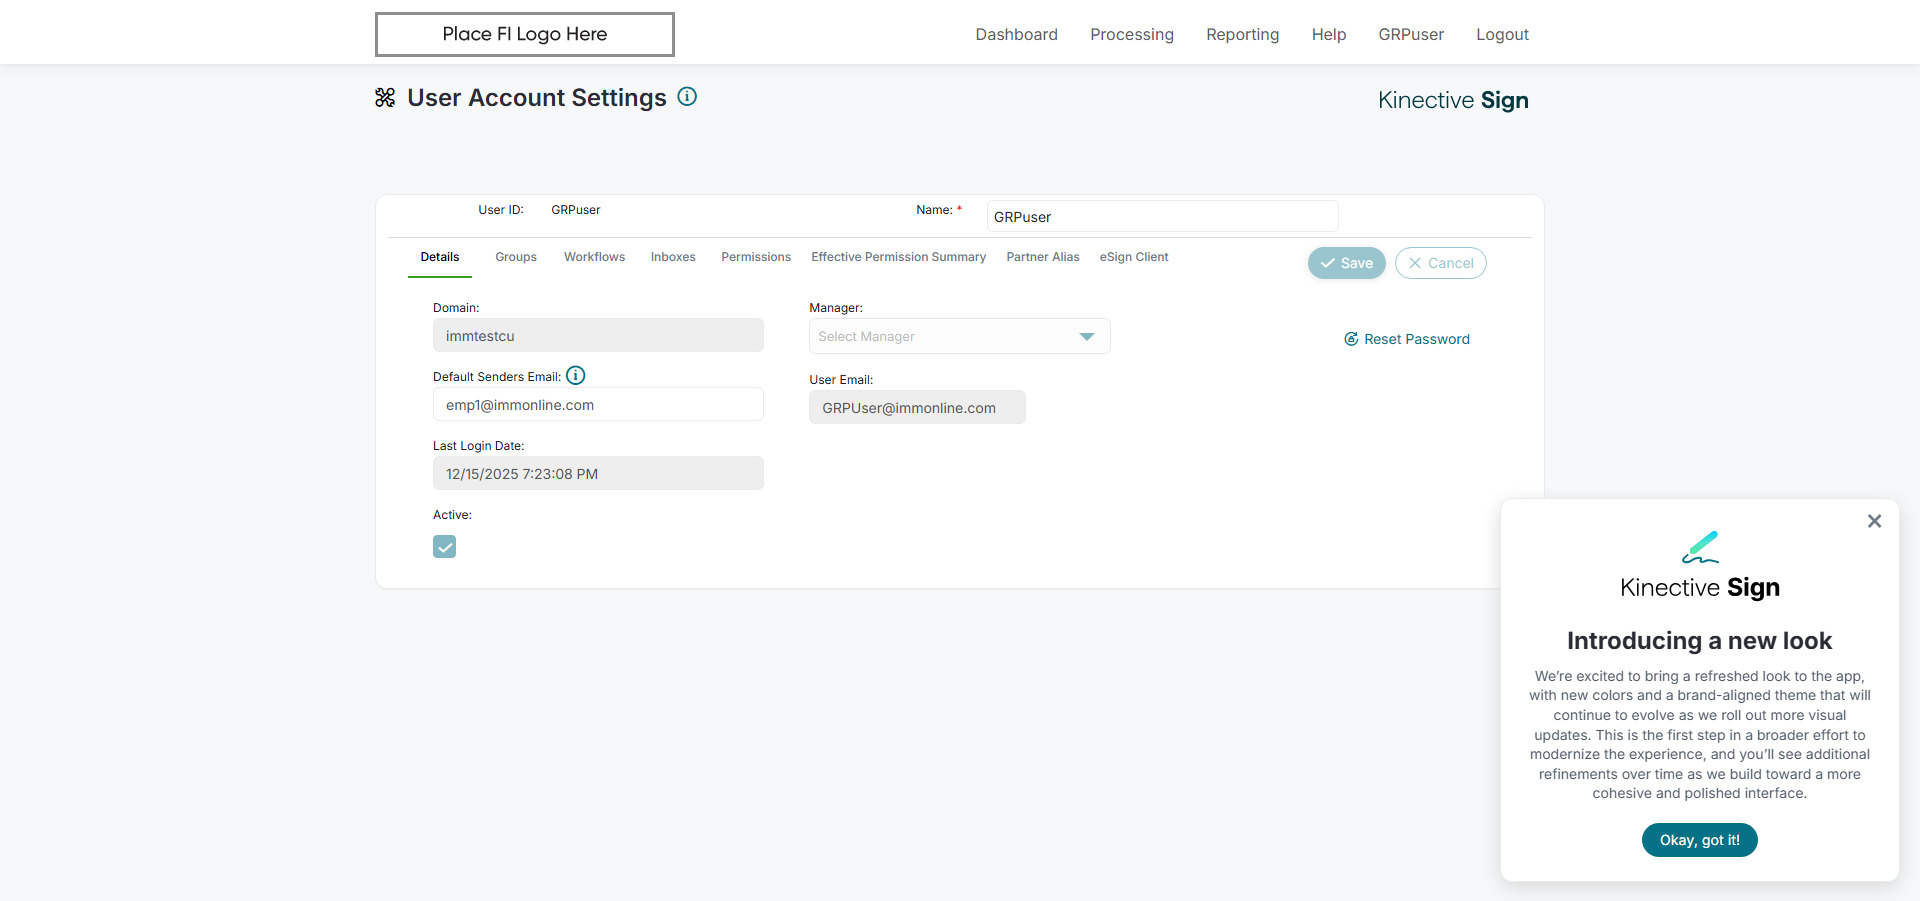
Task: Click the Default Senders Email field
Action: (598, 404)
